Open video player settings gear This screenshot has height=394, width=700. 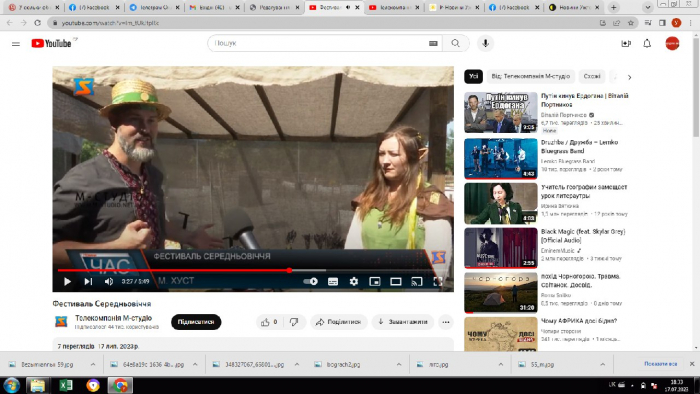pos(354,282)
